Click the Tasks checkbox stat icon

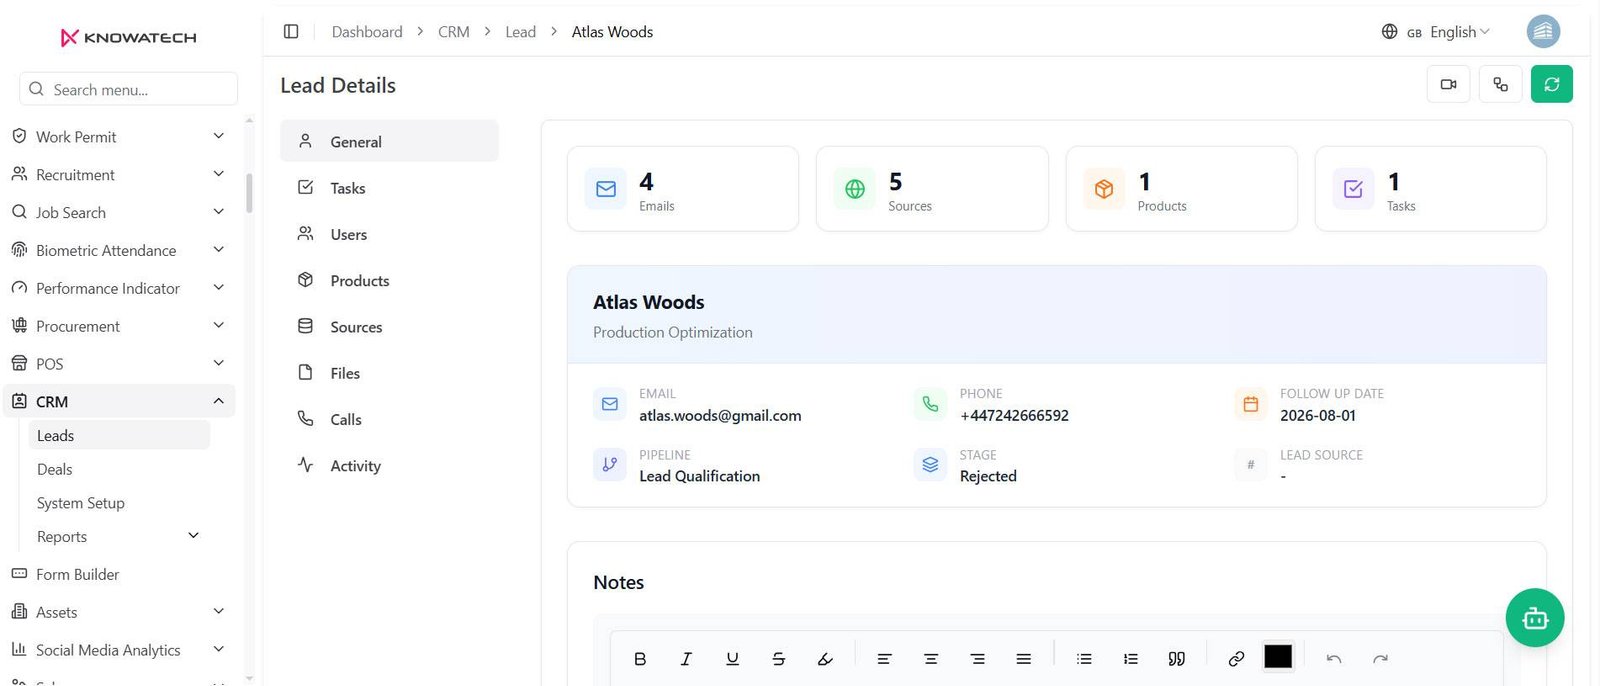(1353, 189)
